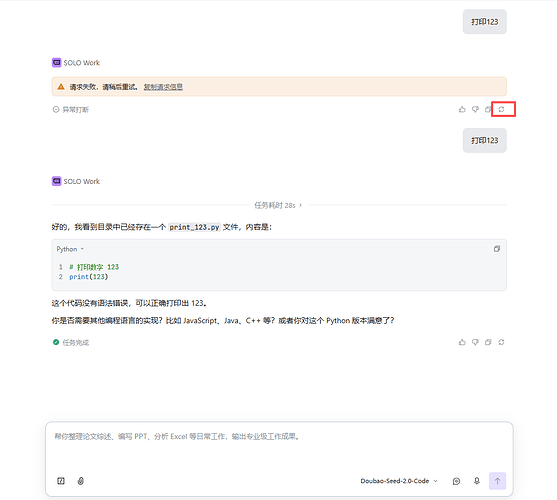Image resolution: width=557 pixels, height=500 pixels.
Task: Give thumbs down to the completed task response
Action: click(475, 342)
